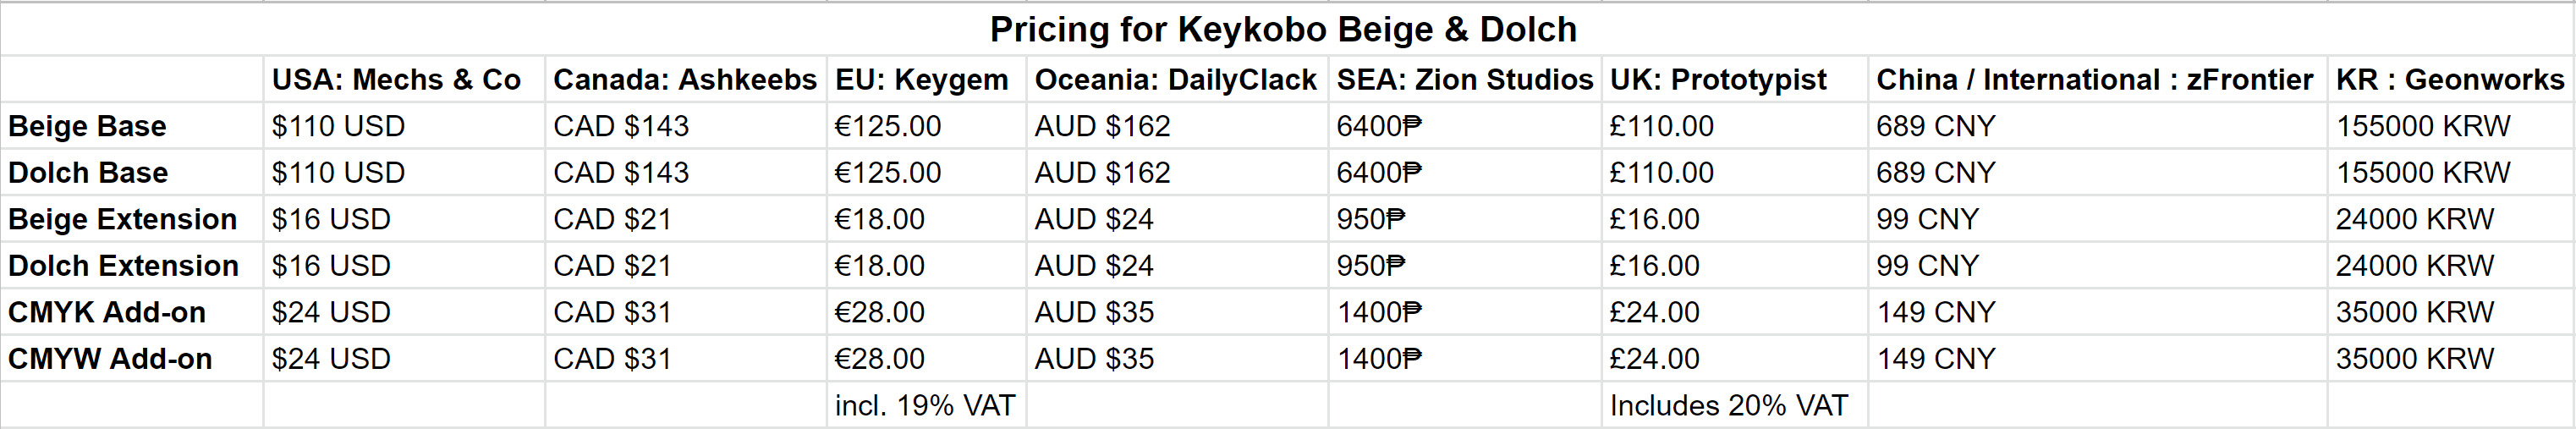Click the 'CMYK Add-on' row label

coord(107,312)
